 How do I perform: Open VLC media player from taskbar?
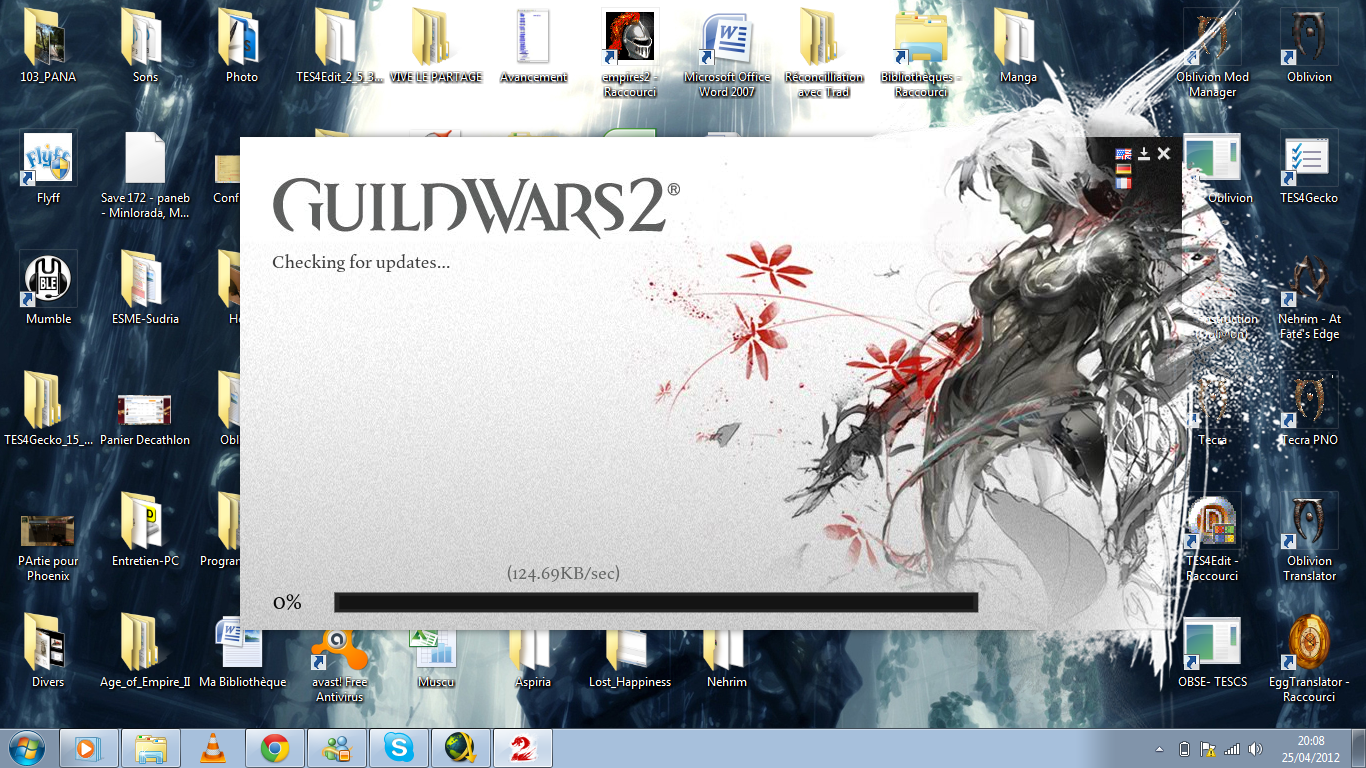[213, 748]
